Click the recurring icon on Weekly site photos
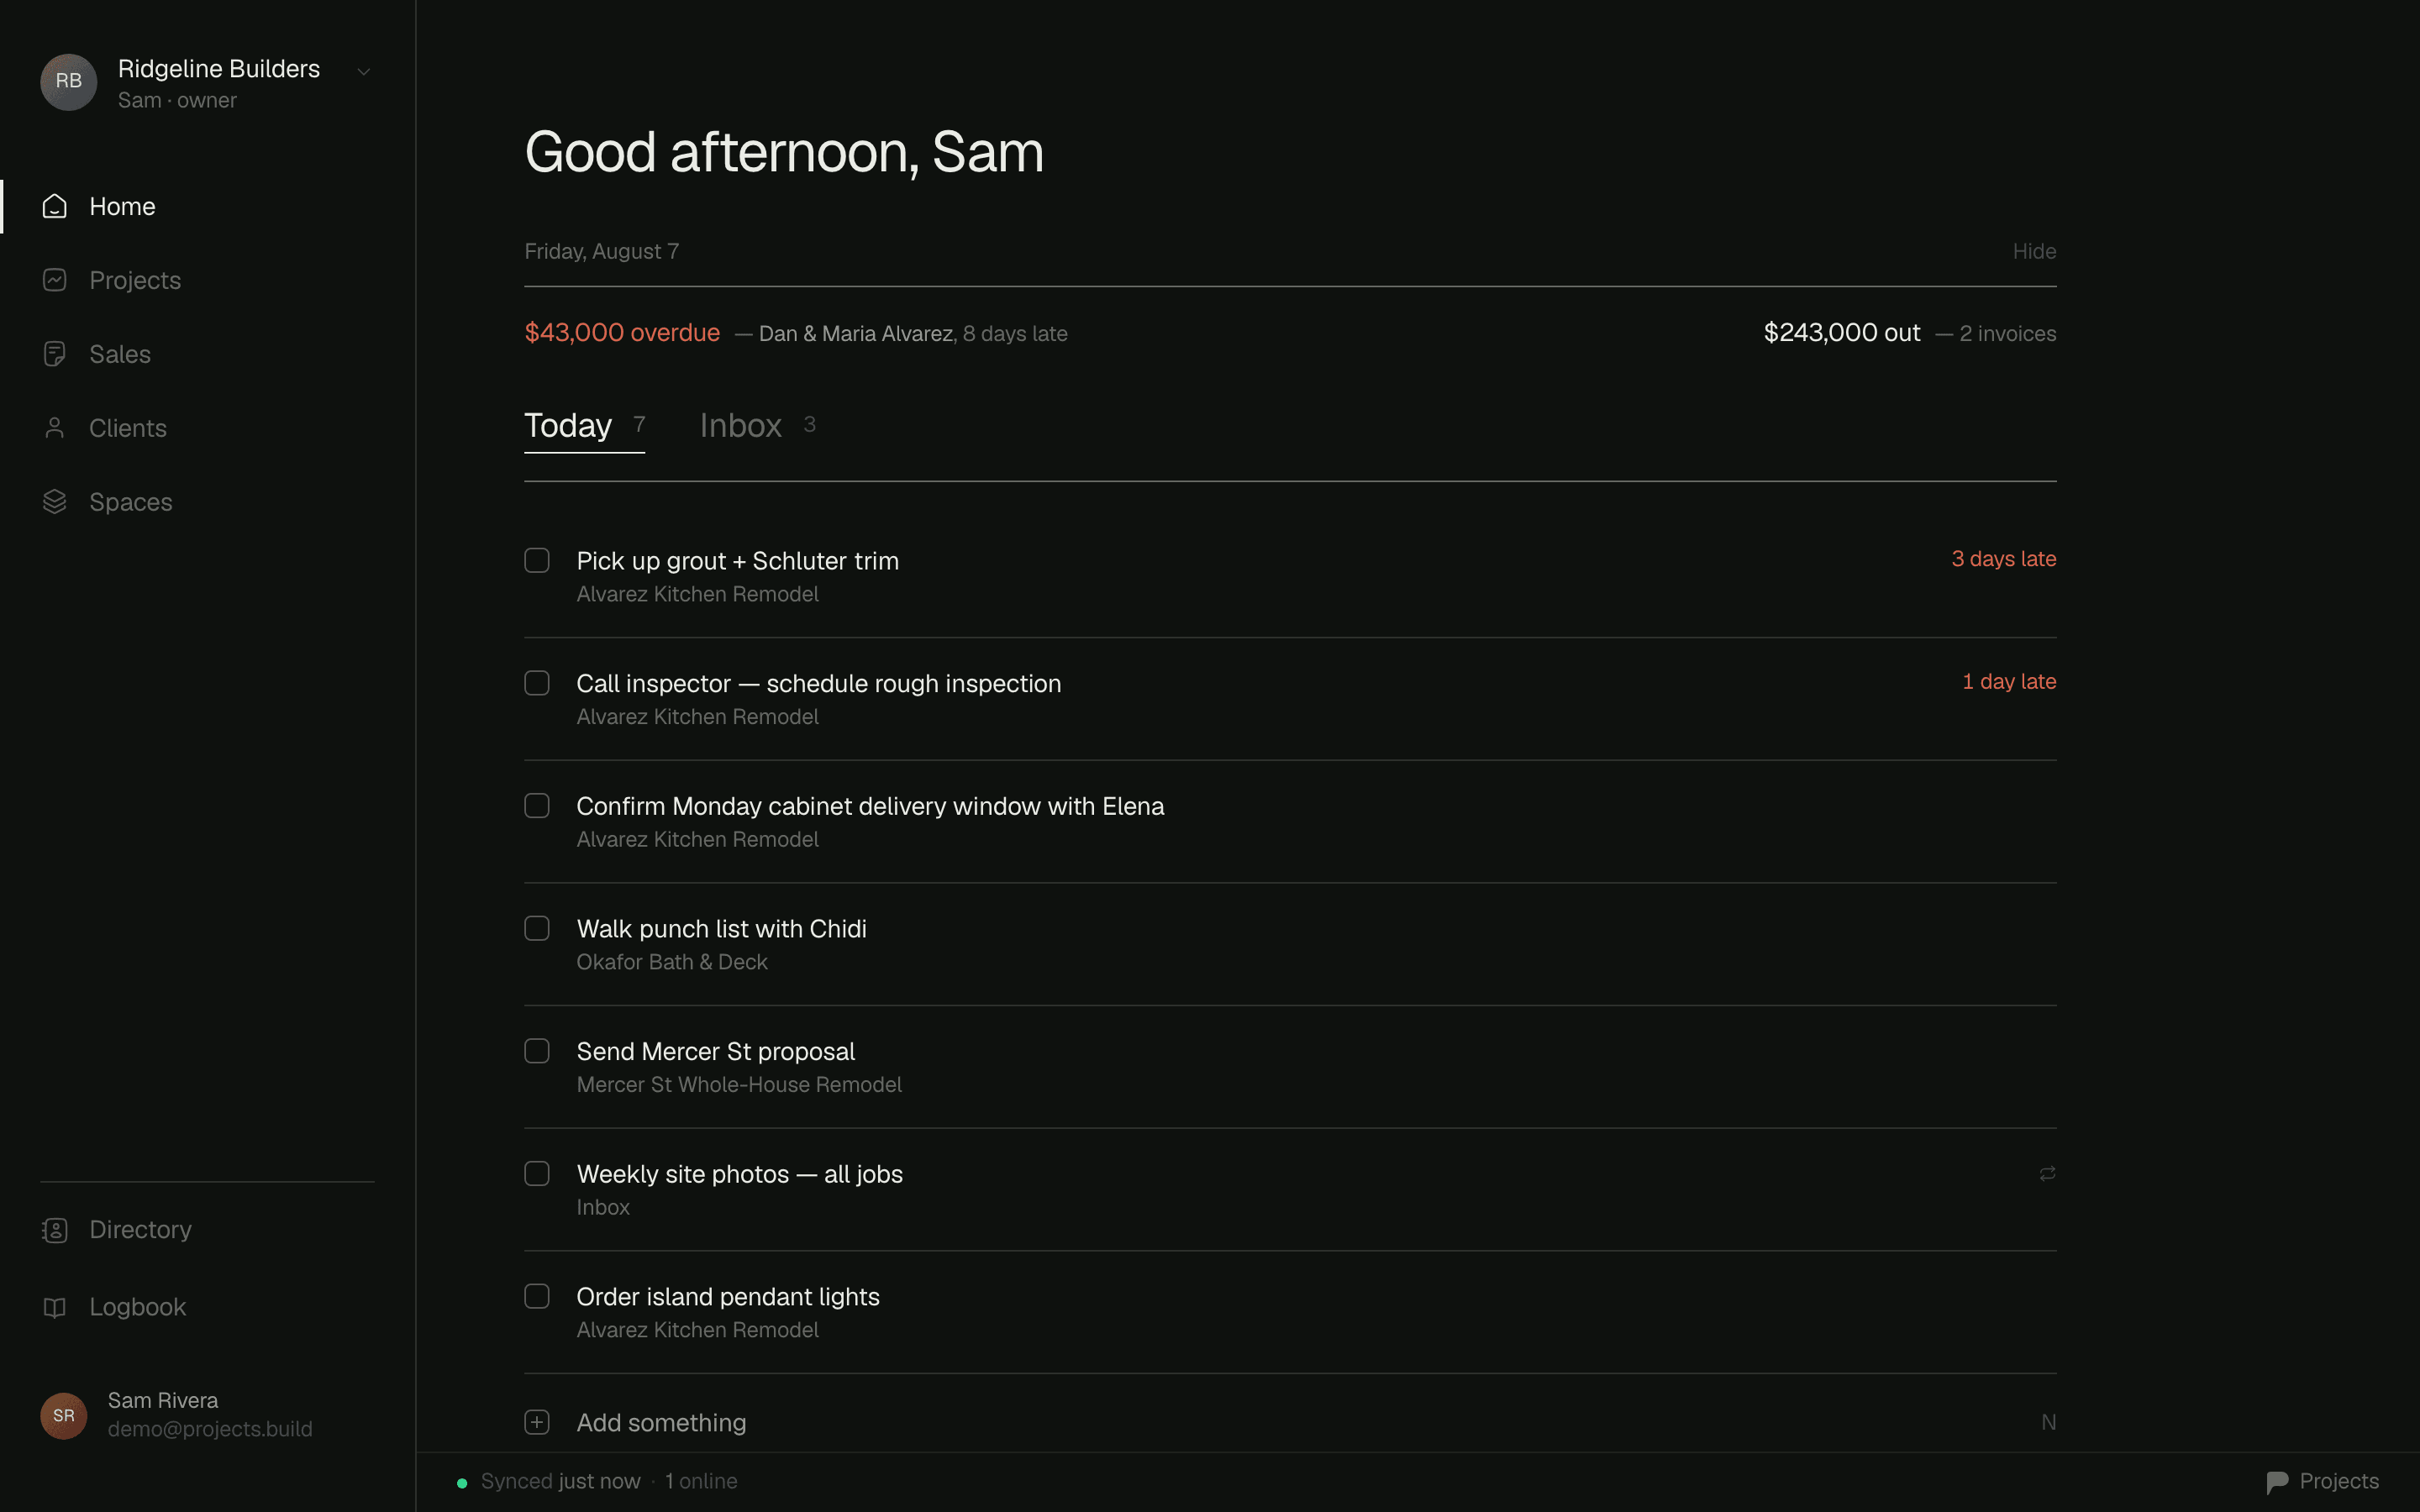2420x1512 pixels. pyautogui.click(x=2047, y=1174)
